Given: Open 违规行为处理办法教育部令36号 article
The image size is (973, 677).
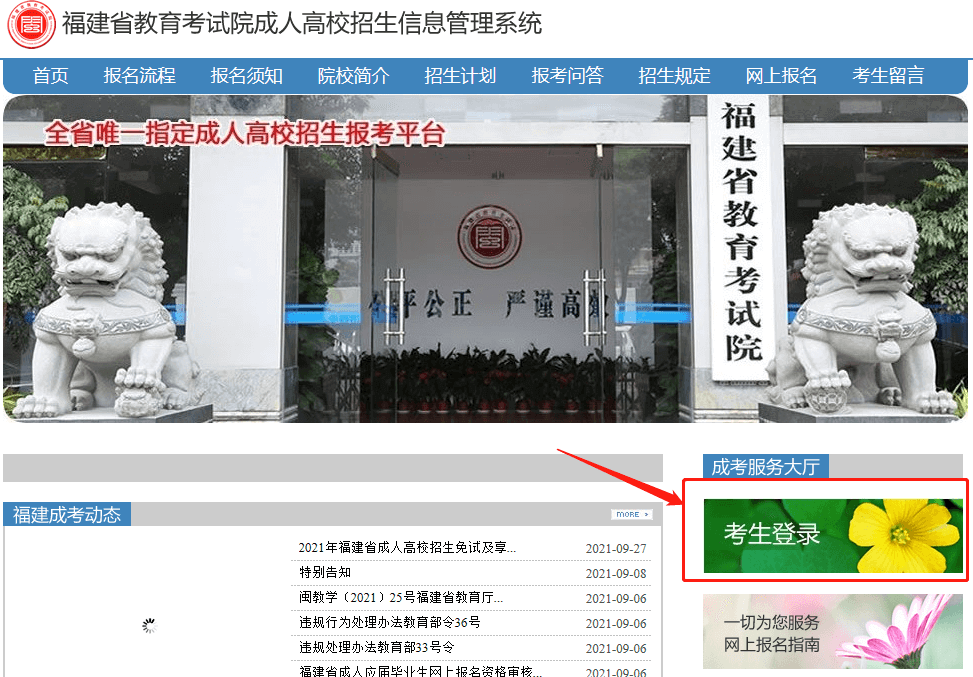Looking at the screenshot, I should (x=390, y=622).
